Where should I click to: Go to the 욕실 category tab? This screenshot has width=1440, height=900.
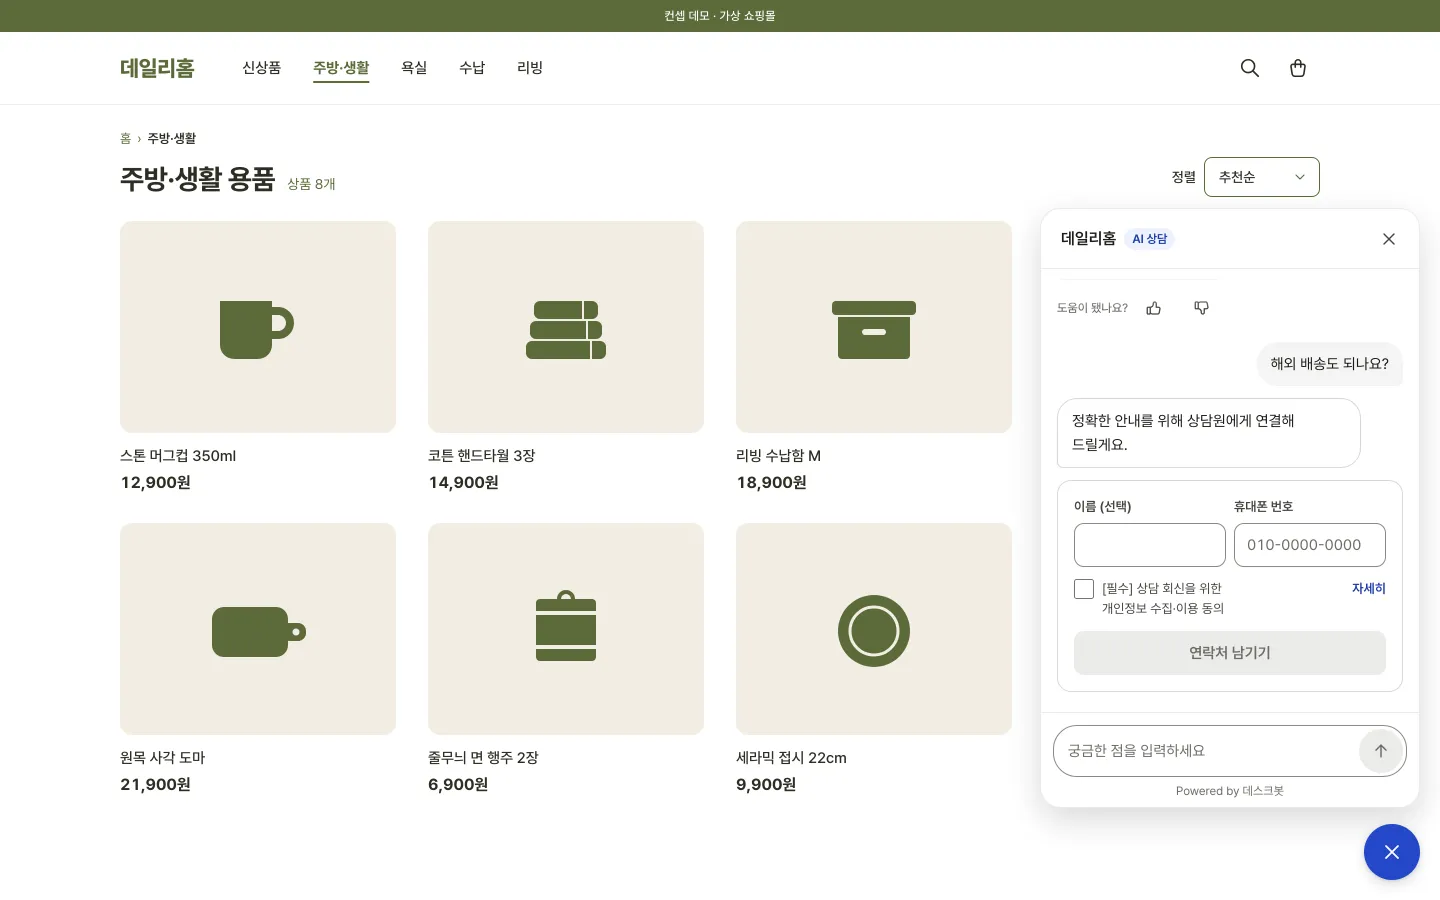click(x=414, y=68)
